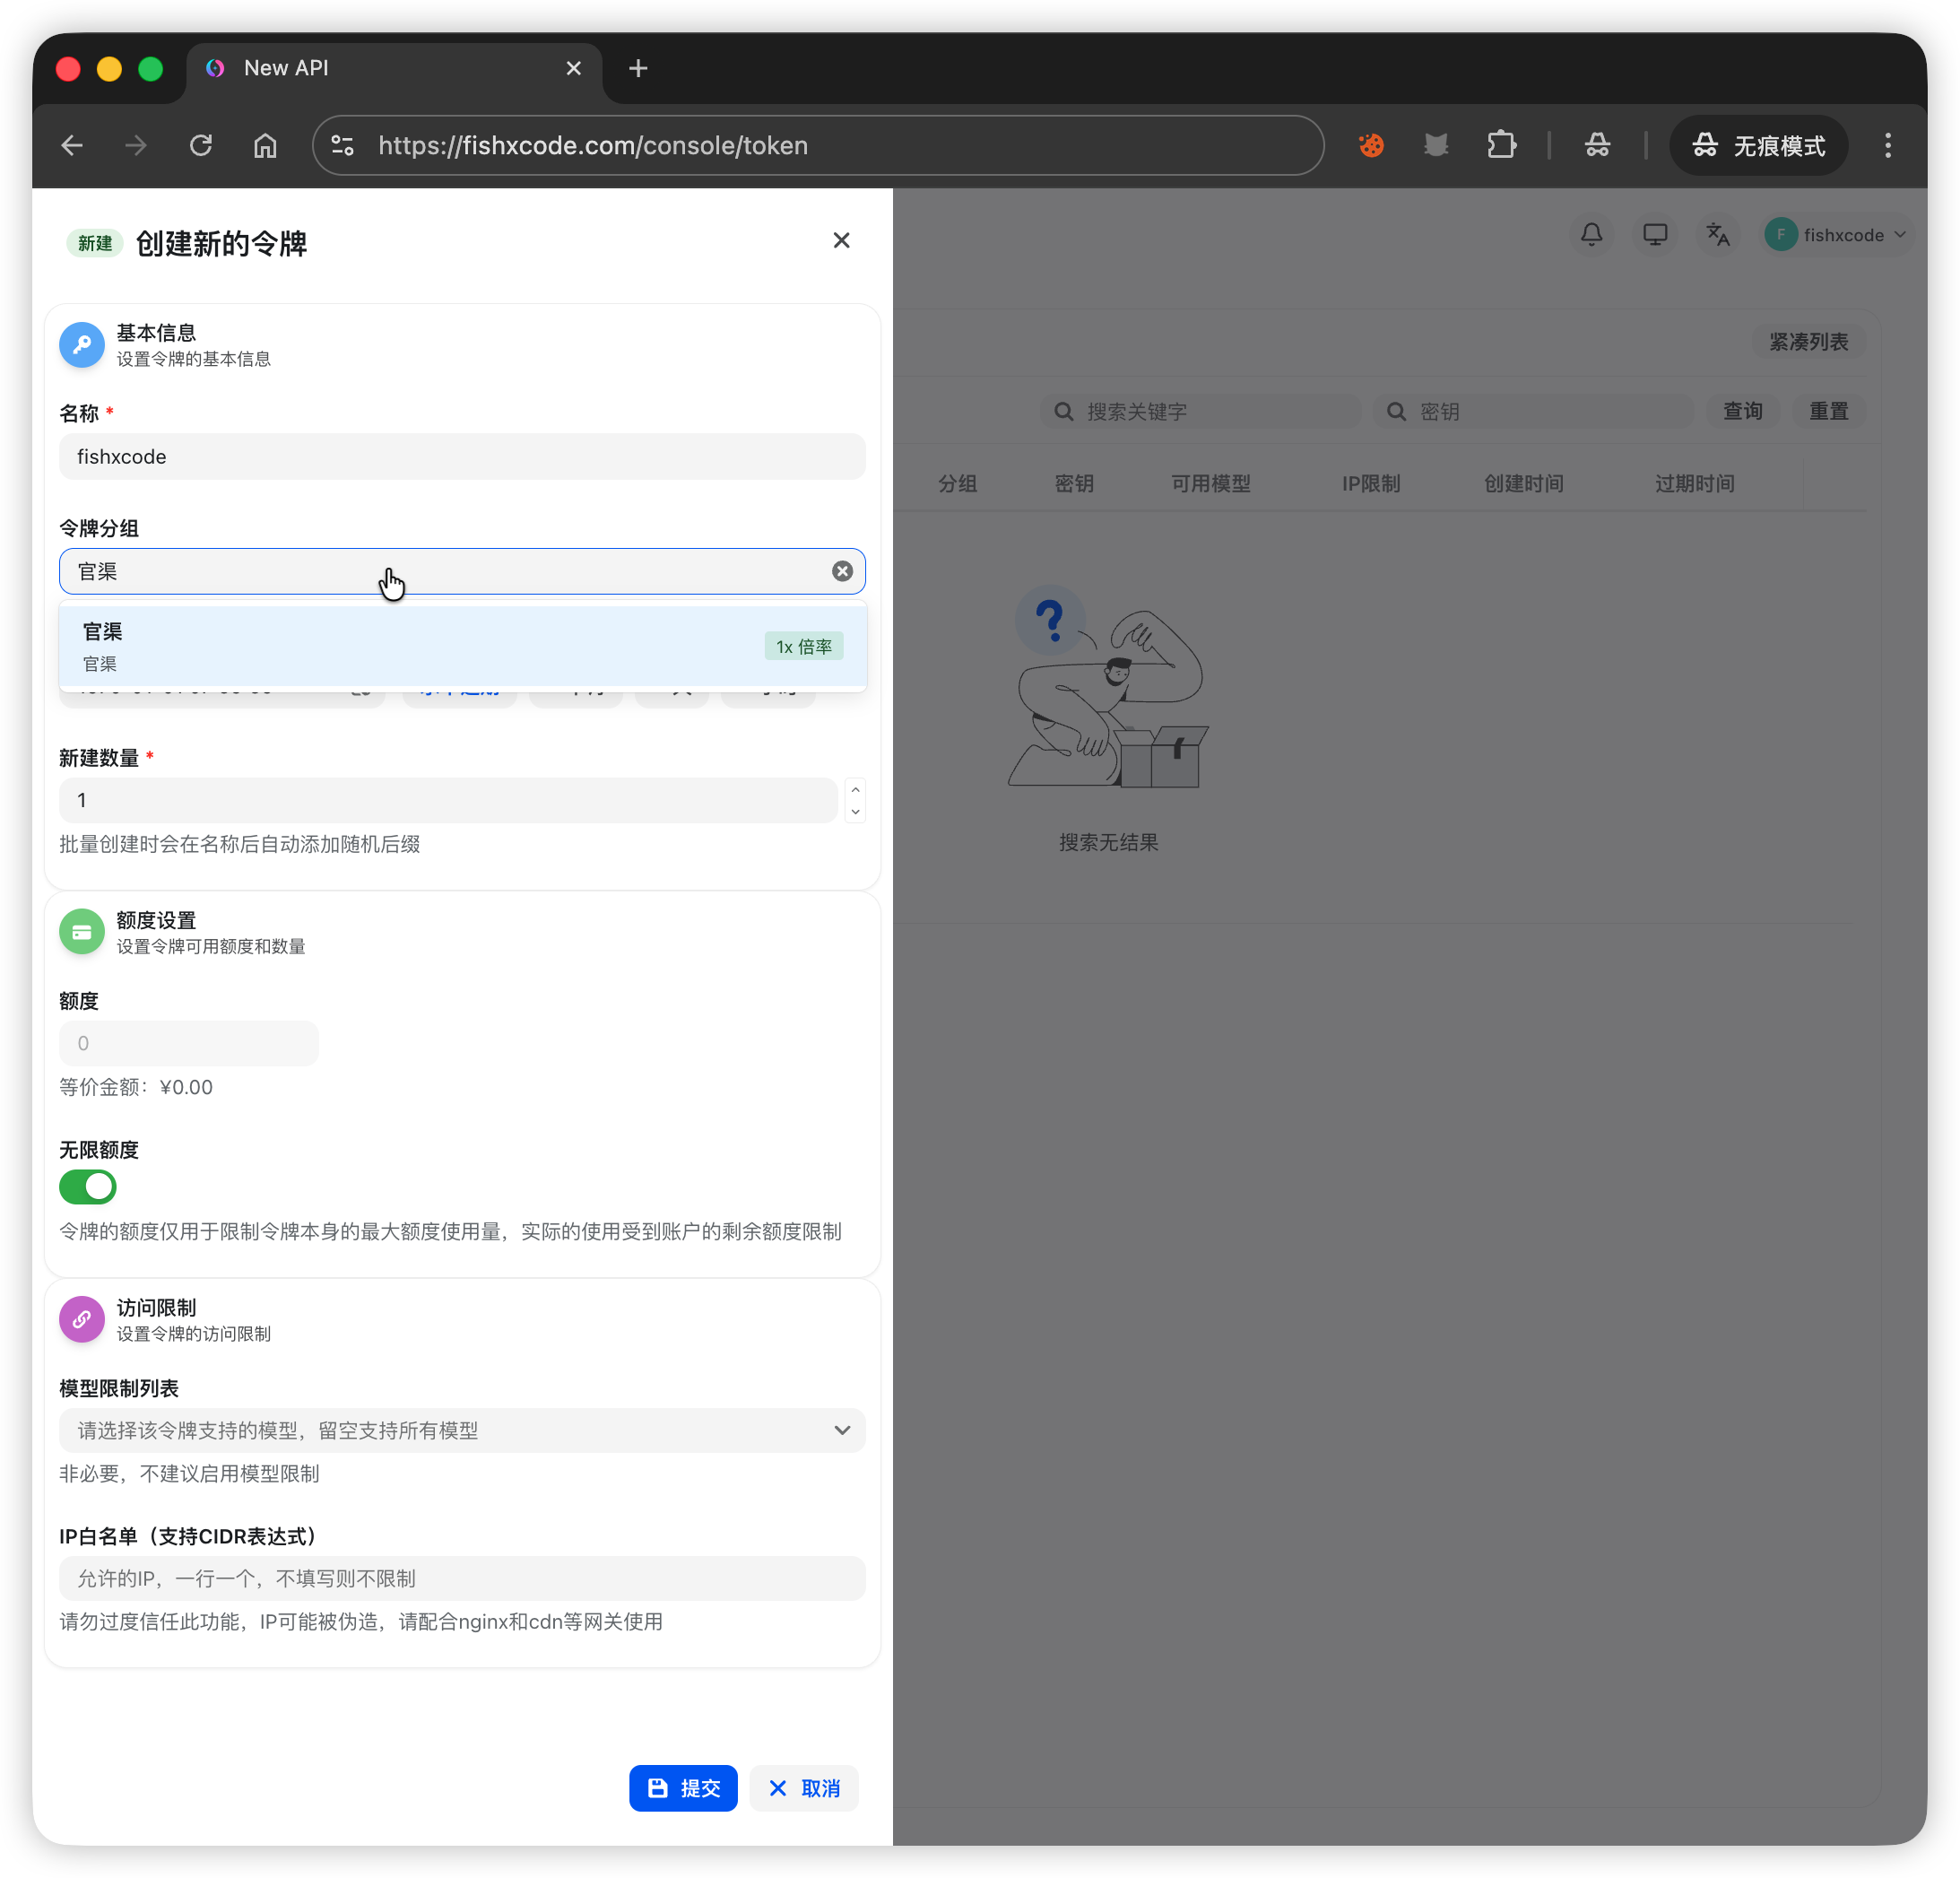Decrease new token count with the down arrow
This screenshot has width=1960, height=1878.
click(855, 811)
